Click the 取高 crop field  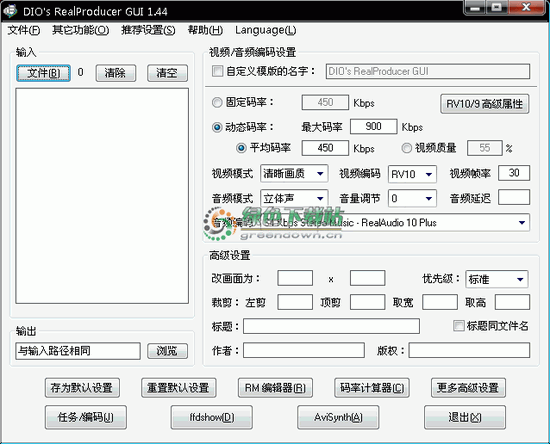tap(512, 302)
